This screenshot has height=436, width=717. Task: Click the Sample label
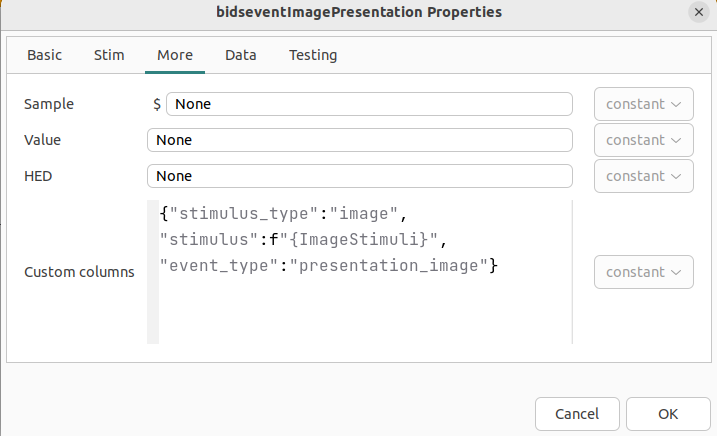click(49, 104)
